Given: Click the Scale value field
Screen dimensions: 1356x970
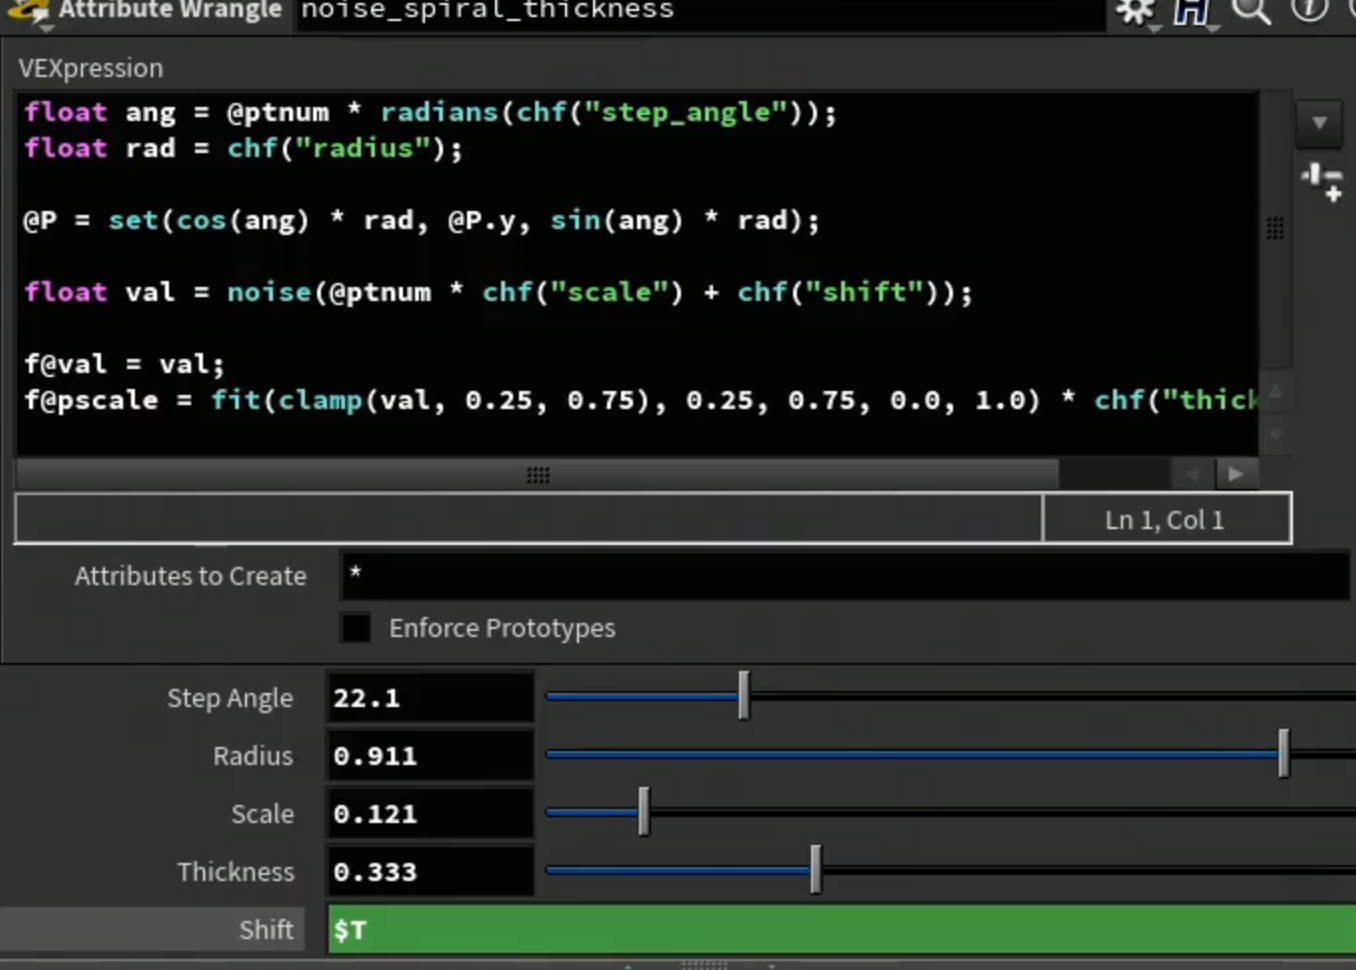Looking at the screenshot, I should pos(430,813).
